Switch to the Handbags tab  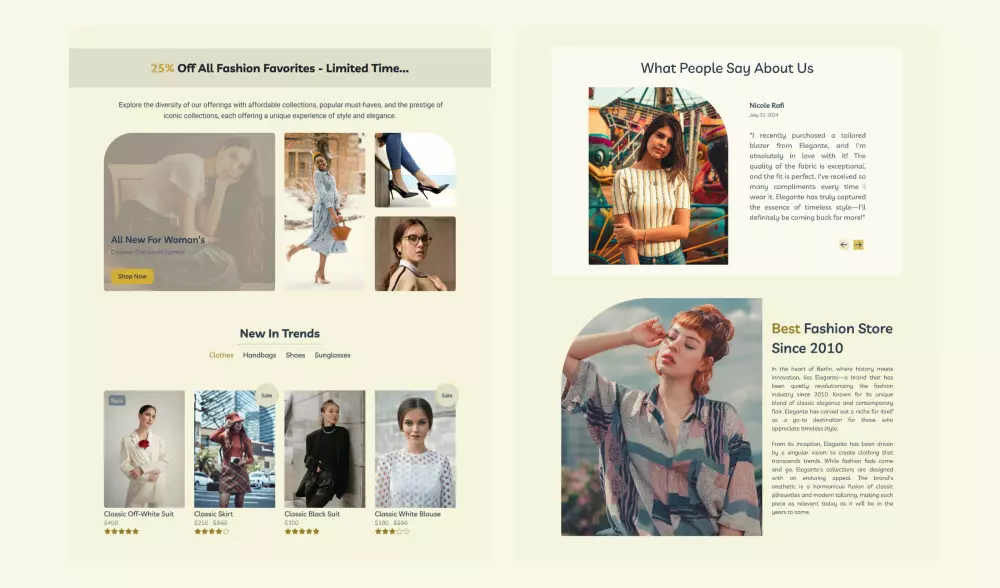pos(260,355)
